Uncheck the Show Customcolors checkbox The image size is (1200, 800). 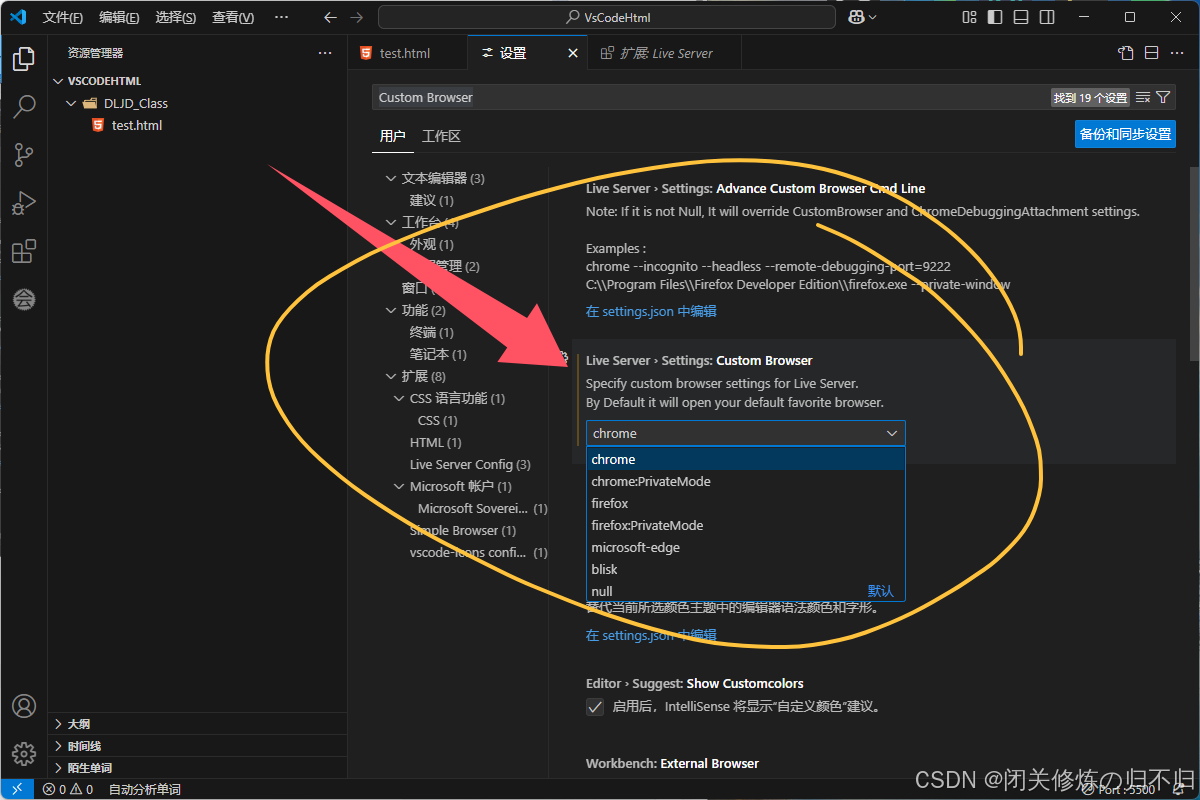[595, 706]
